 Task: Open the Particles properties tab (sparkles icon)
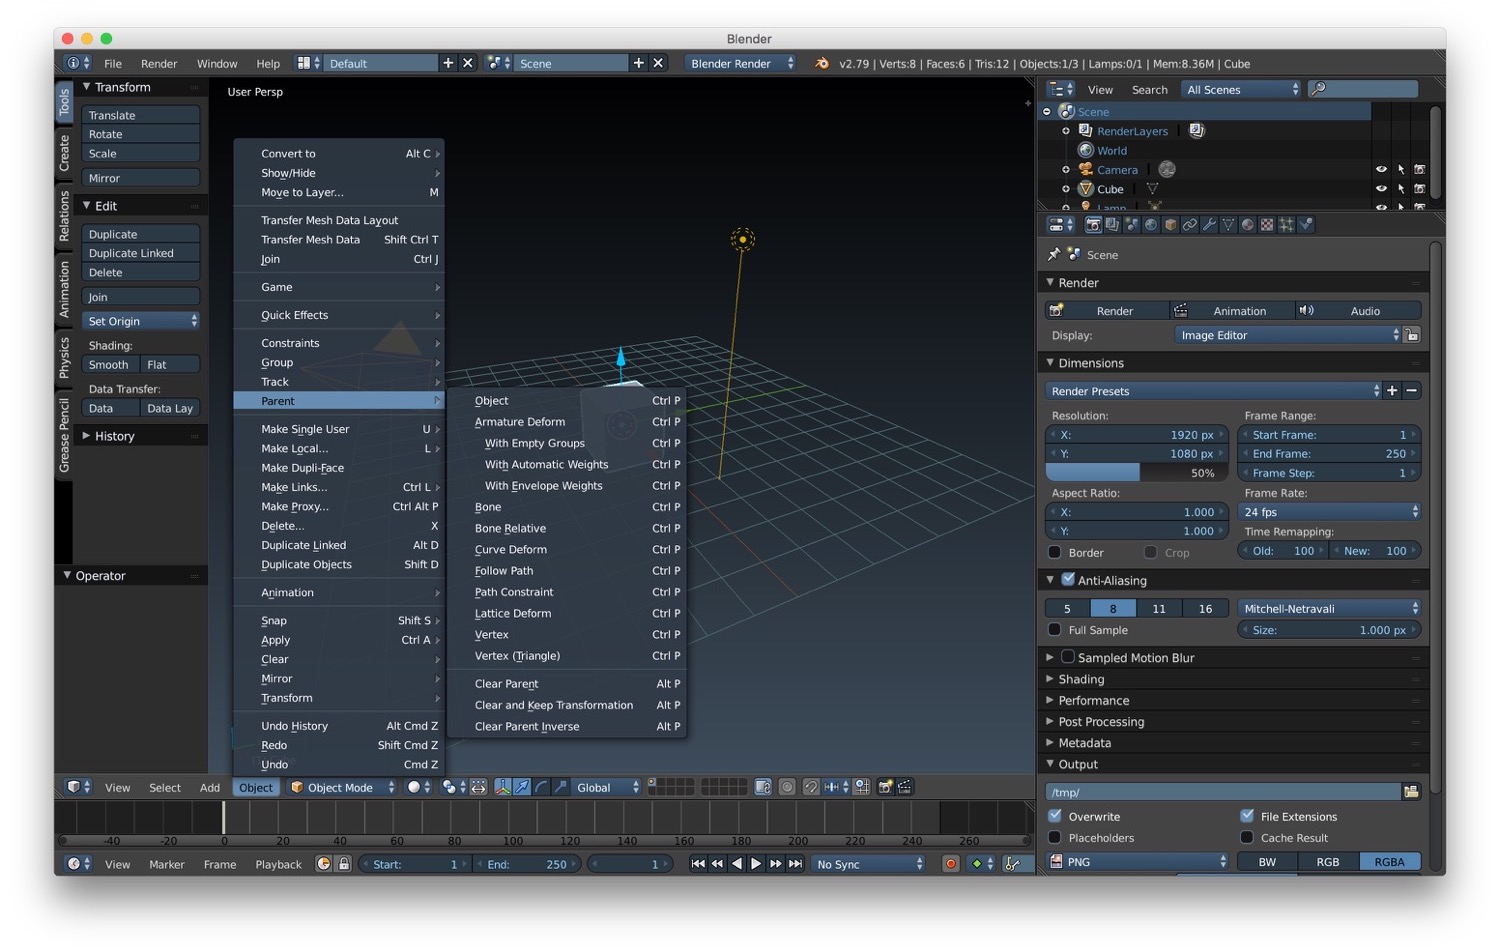pyautogui.click(x=1286, y=225)
